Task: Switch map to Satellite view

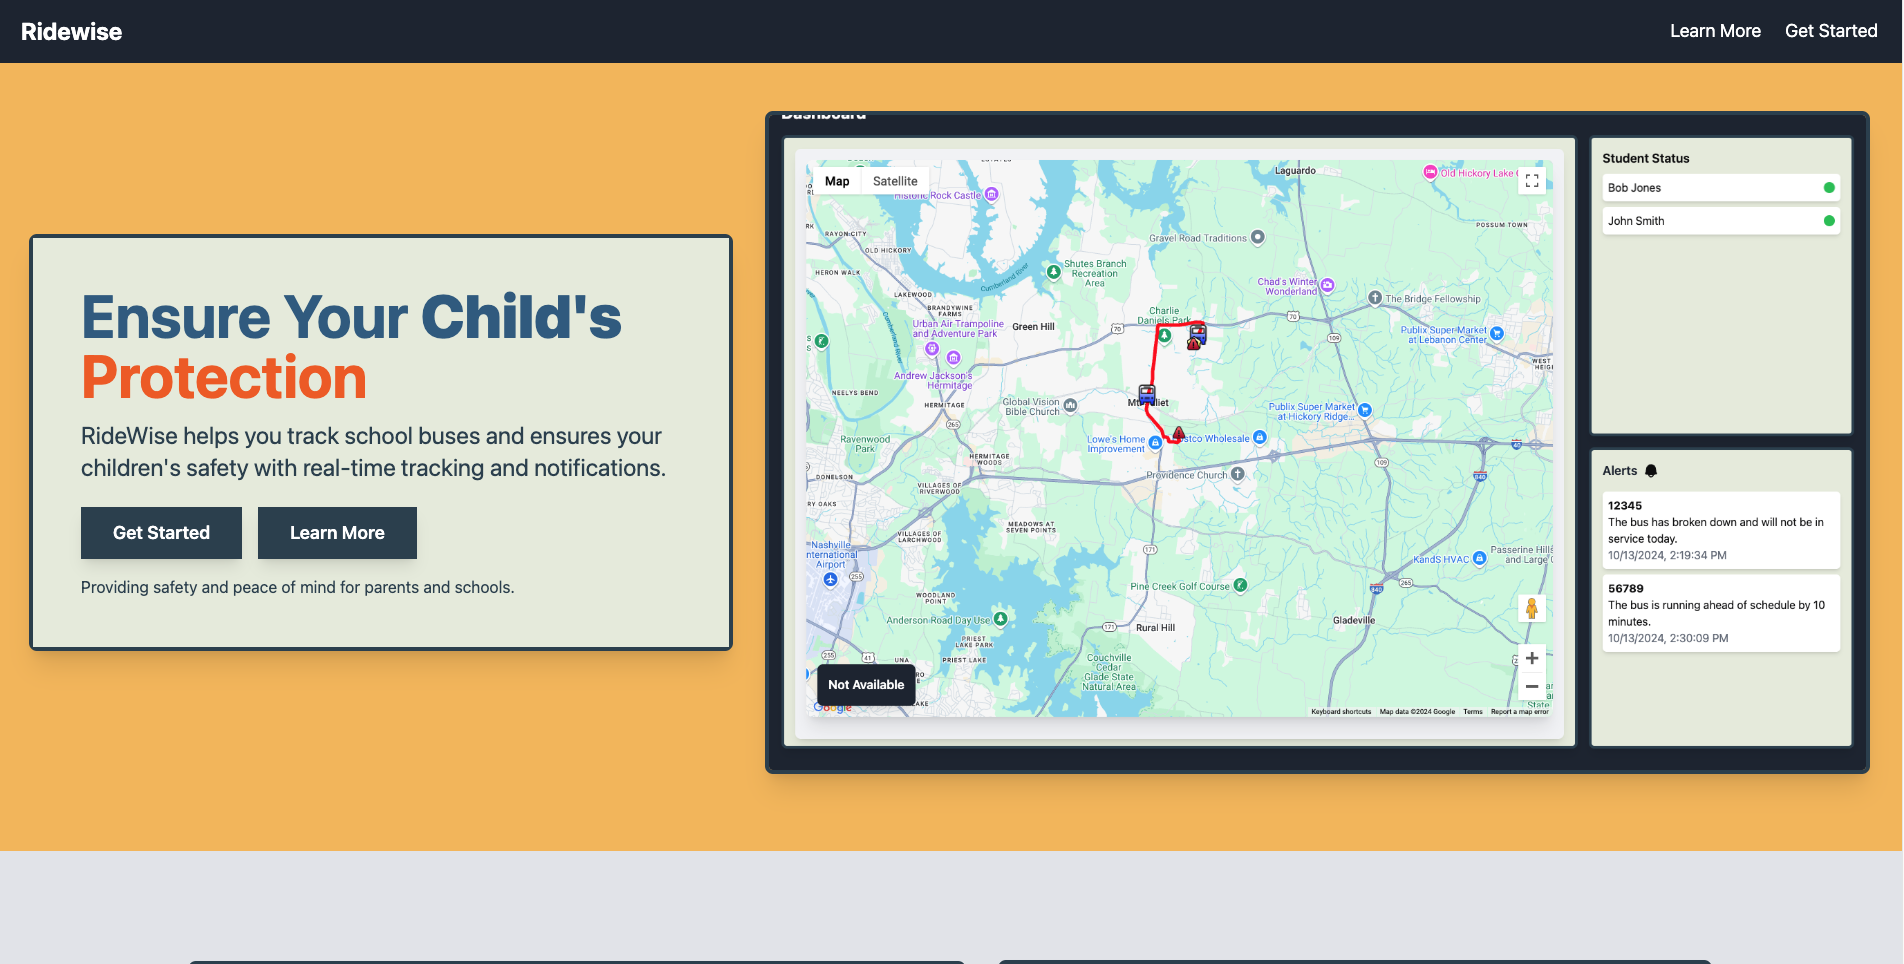Action: tap(895, 181)
